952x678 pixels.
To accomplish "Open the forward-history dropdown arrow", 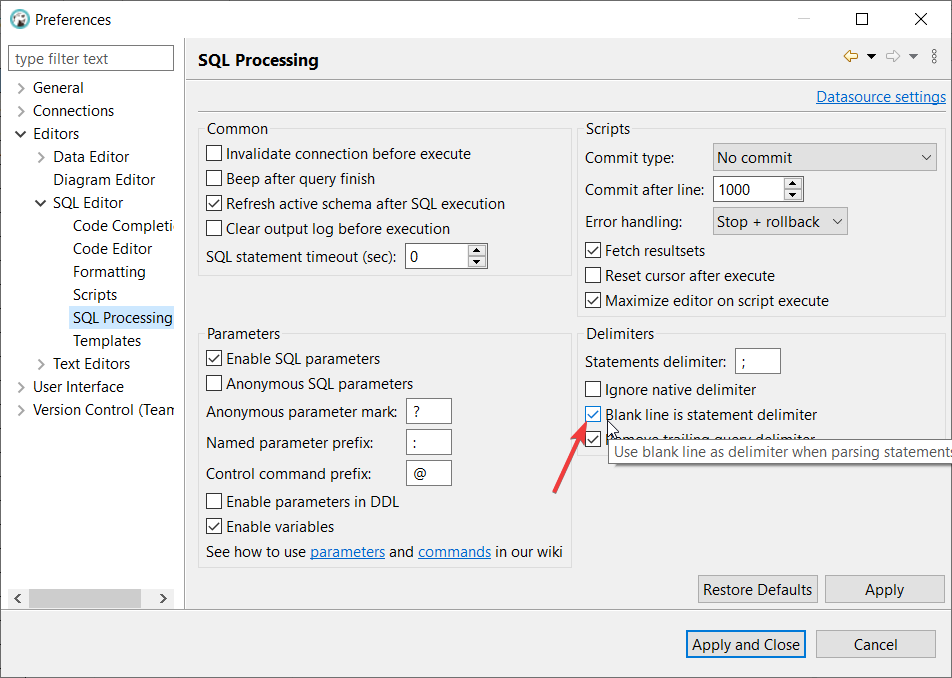I will pyautogui.click(x=912, y=55).
